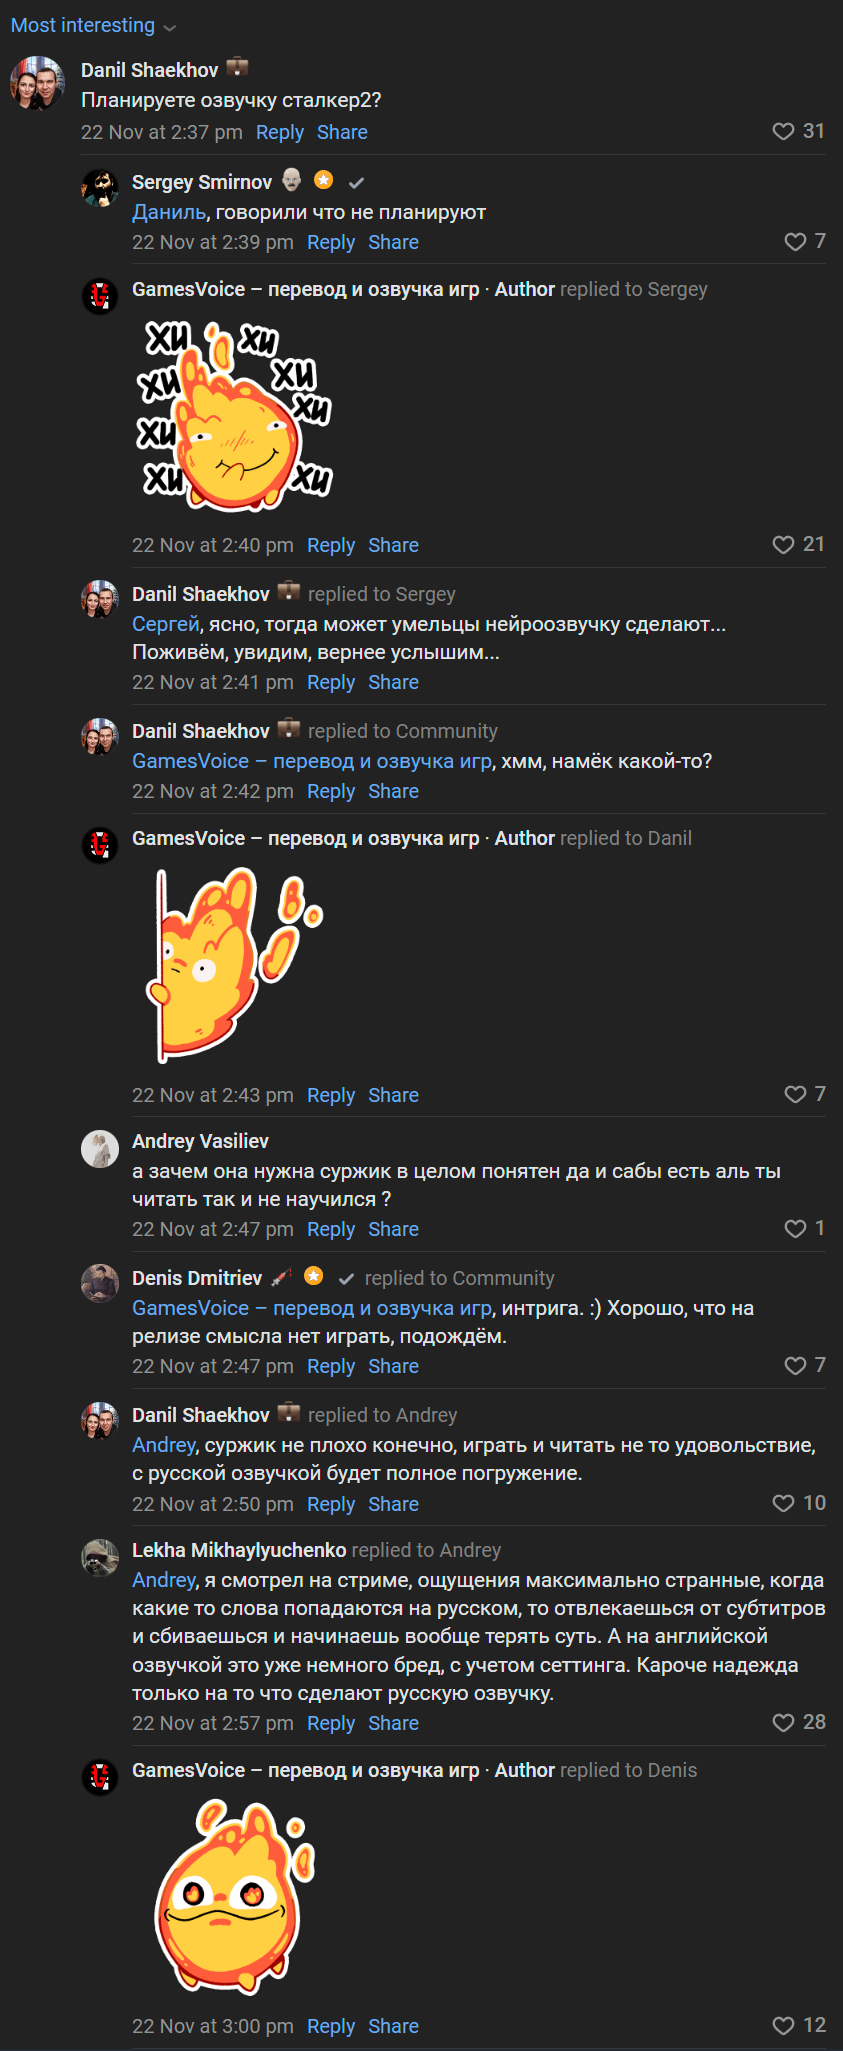Like Lekha Mikhaylyuchenko's comment
This screenshot has width=843, height=2051.
point(783,1722)
